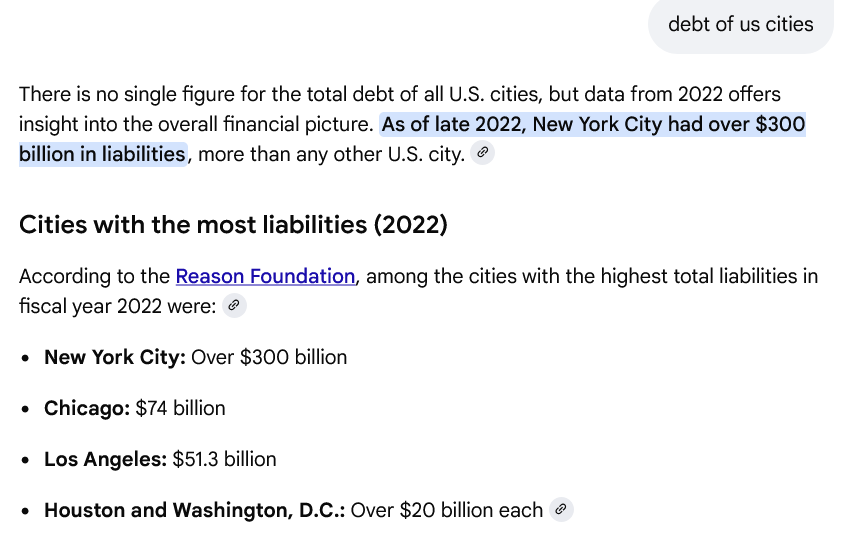The height and width of the screenshot is (536, 847).
Task: Click the "There is no single figure" opening sentence
Action: (130, 95)
